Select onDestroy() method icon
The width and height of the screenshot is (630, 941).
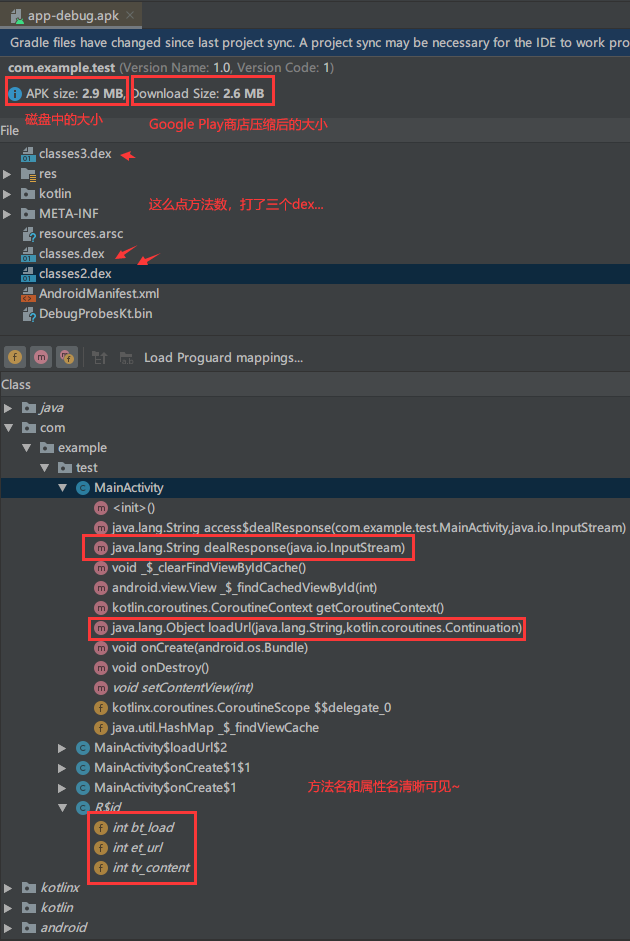[101, 668]
